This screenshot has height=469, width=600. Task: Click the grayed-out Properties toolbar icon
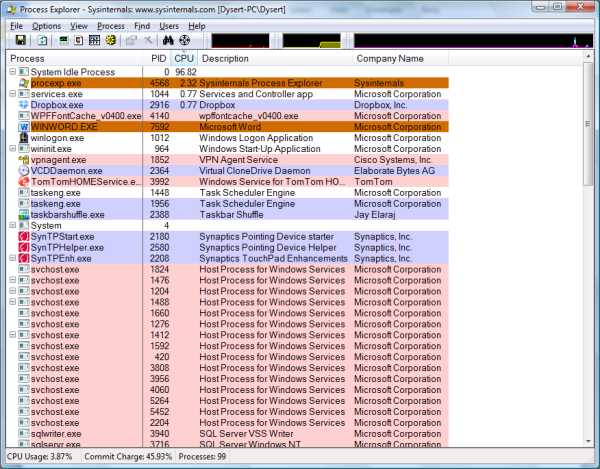point(132,40)
